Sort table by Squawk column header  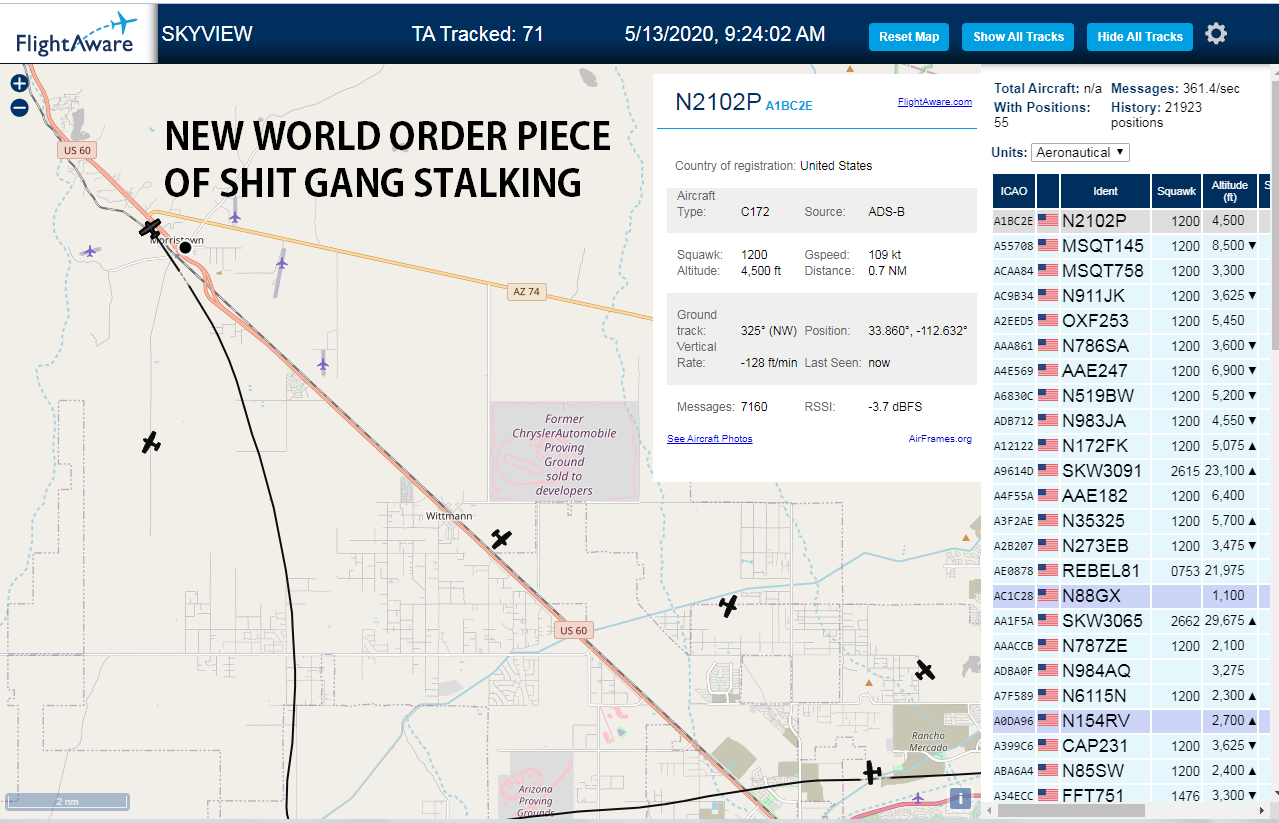click(x=1176, y=190)
